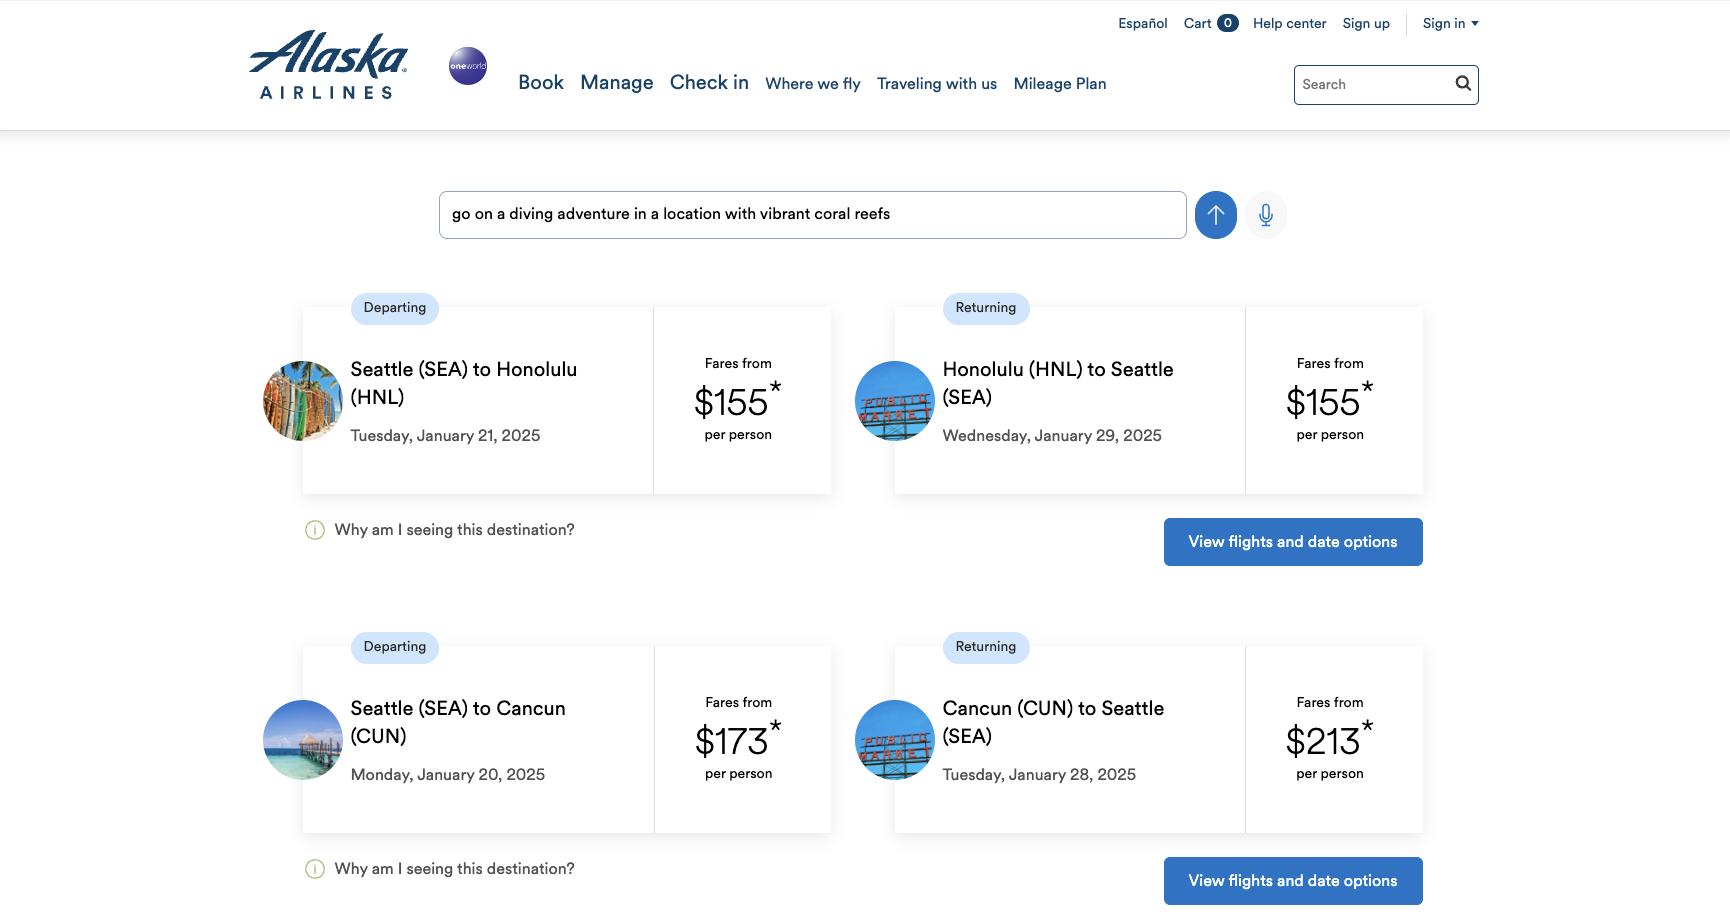This screenshot has width=1730, height=923.
Task: Submit the prompt with the arrow button
Action: (x=1216, y=215)
